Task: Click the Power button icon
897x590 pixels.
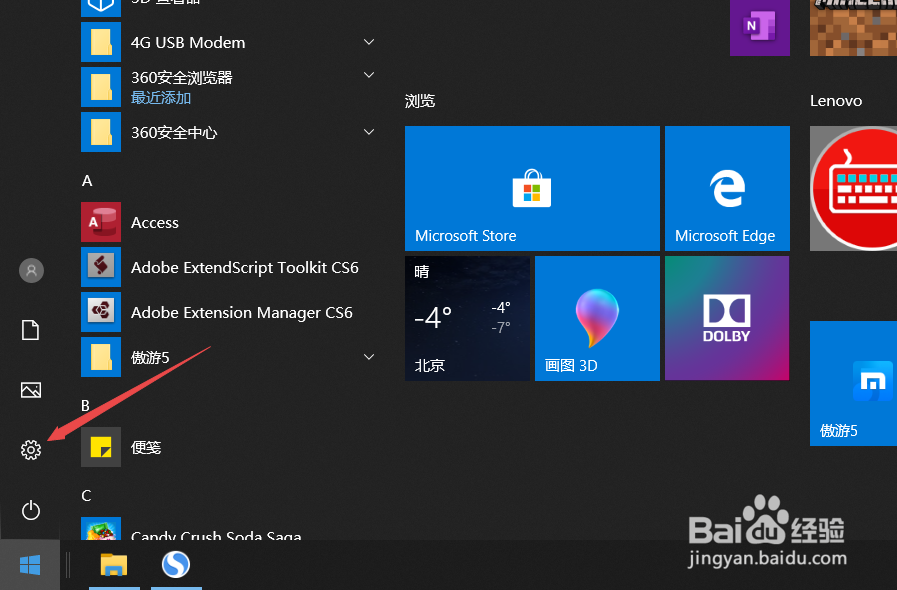Action: pos(31,510)
